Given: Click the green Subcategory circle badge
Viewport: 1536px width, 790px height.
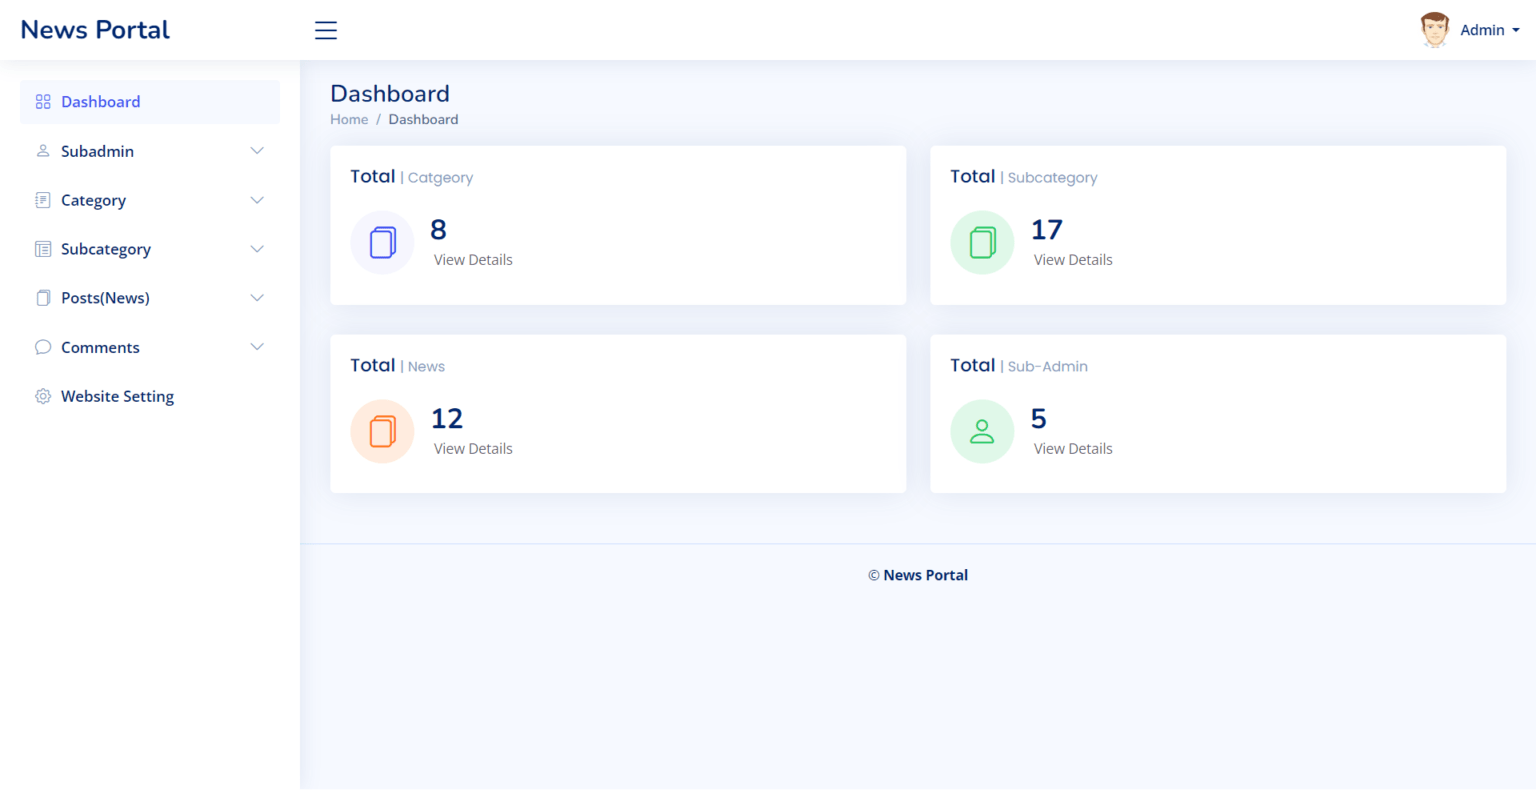Looking at the screenshot, I should click(x=982, y=242).
